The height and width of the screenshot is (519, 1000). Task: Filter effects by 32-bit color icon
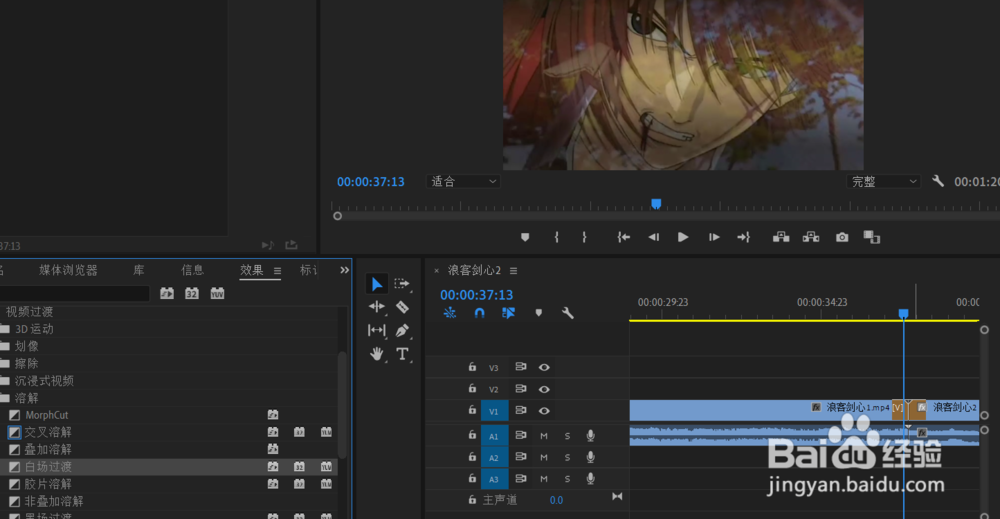pos(192,293)
